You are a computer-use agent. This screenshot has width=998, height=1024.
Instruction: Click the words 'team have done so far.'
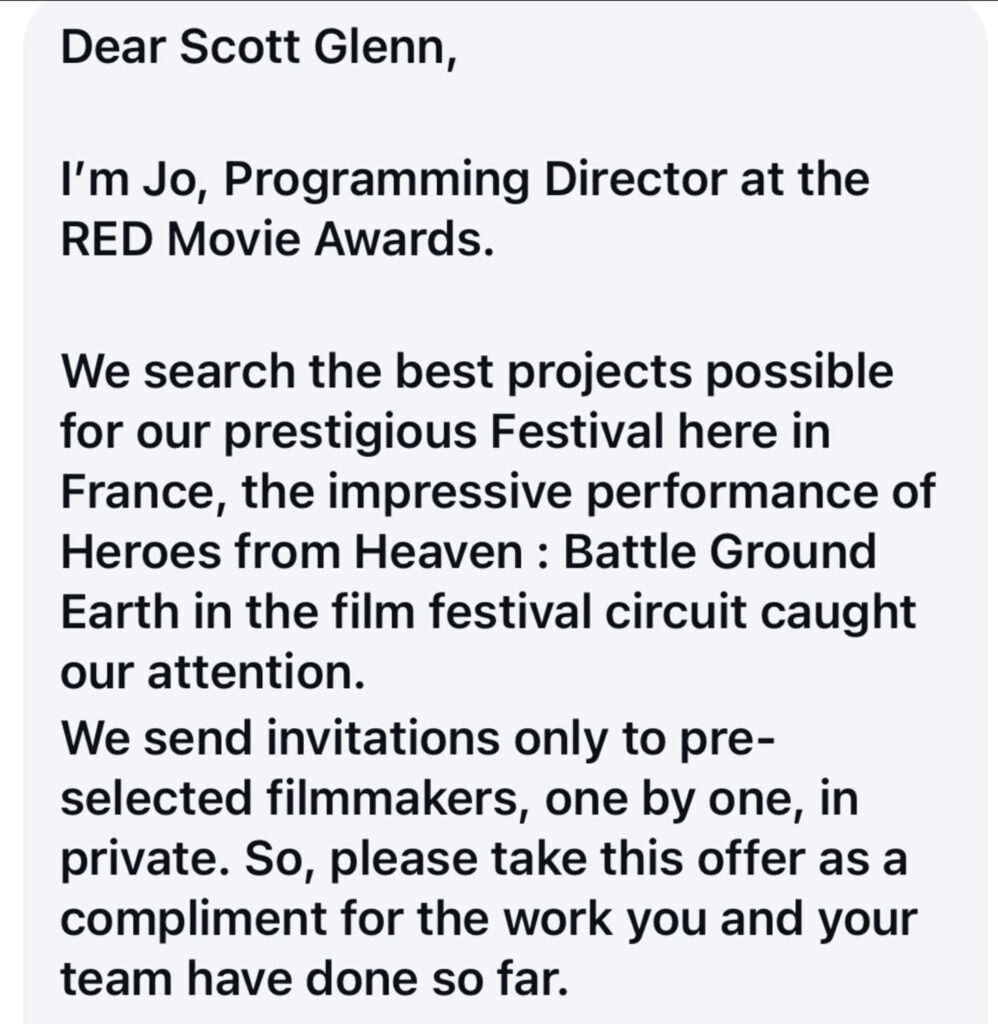click(314, 978)
